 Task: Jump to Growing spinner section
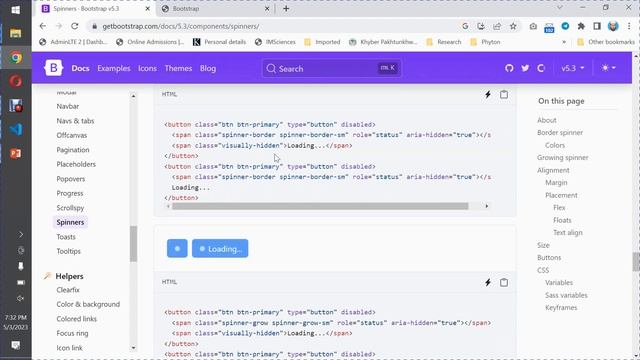[x=562, y=158]
